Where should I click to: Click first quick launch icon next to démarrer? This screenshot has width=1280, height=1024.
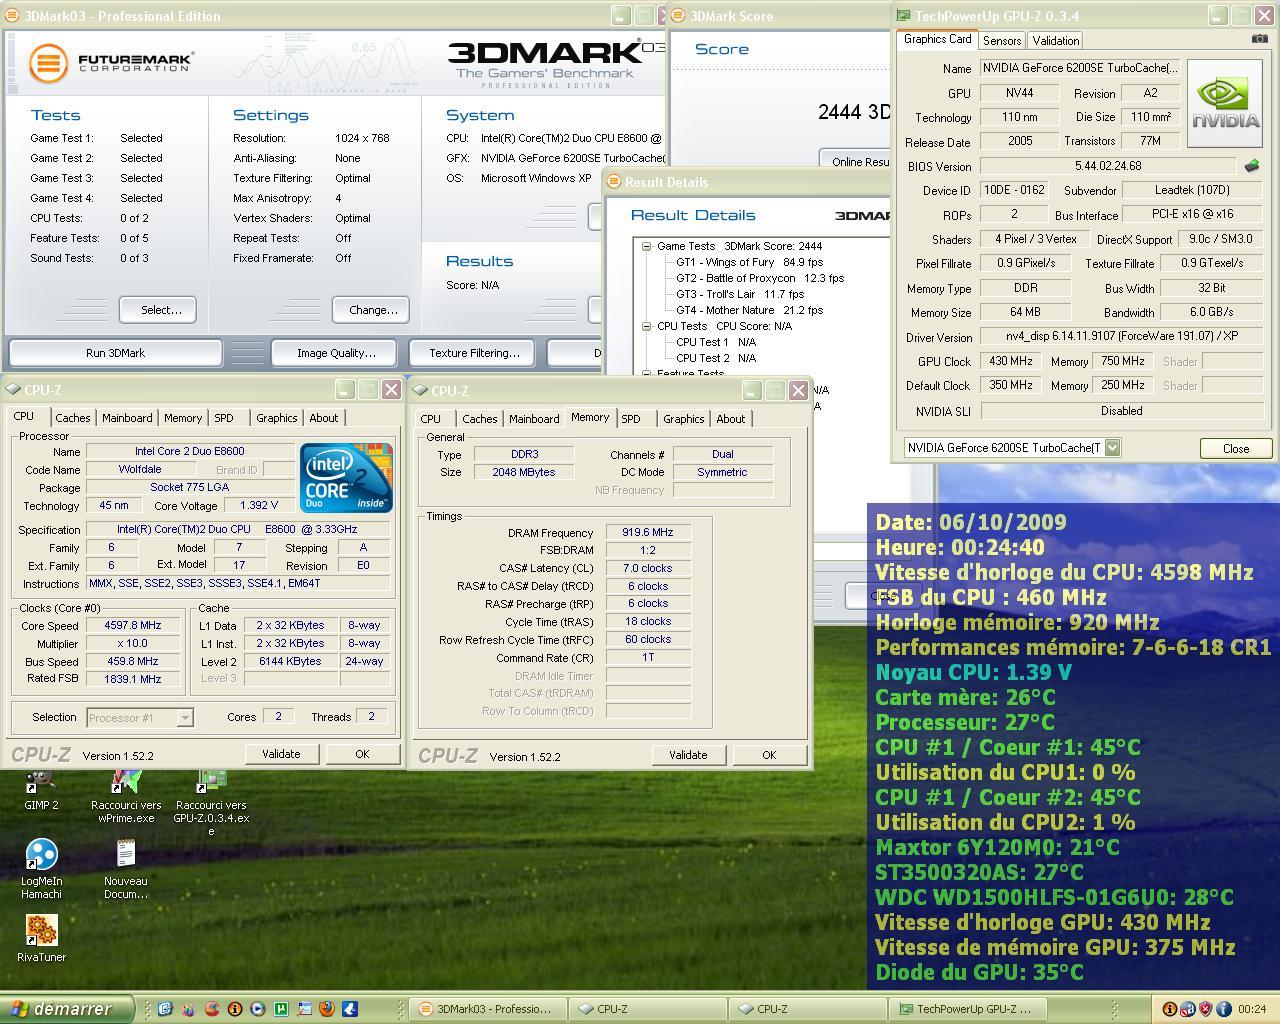(165, 1009)
